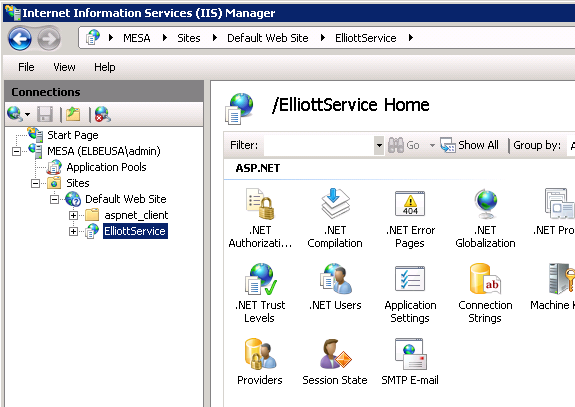Click the globe icon in the address bar
575x407 pixels.
93,37
